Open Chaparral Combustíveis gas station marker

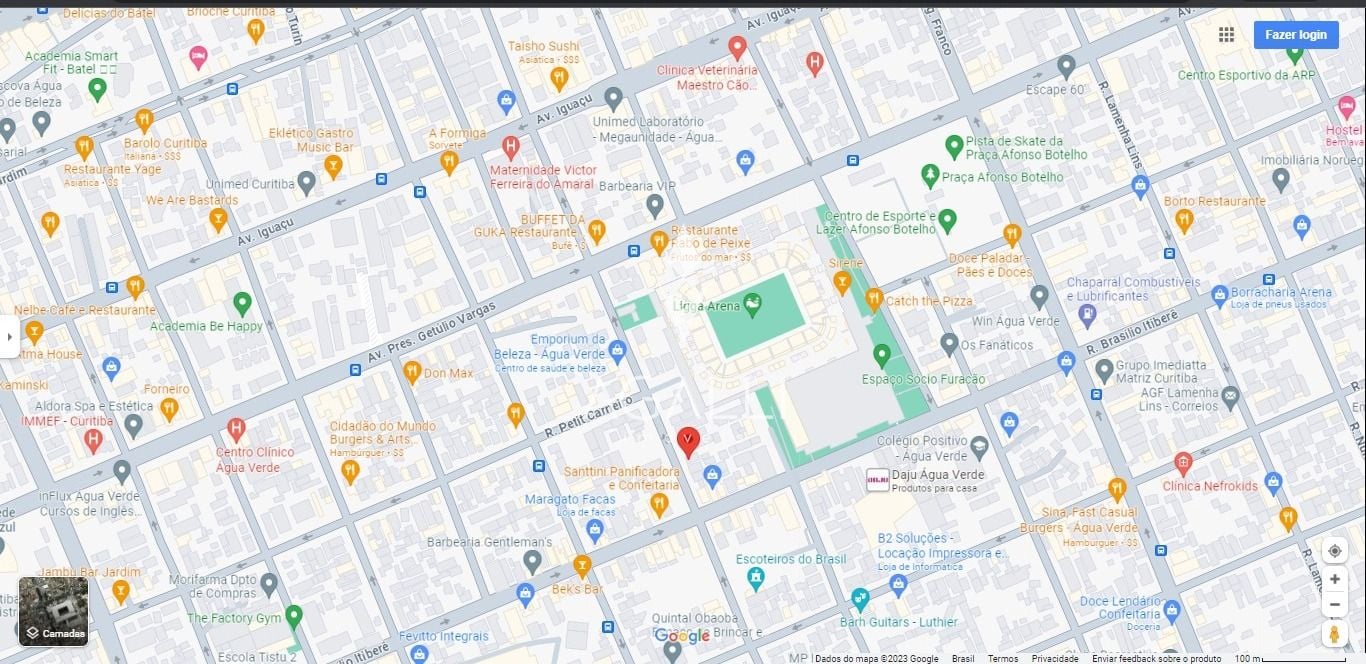(x=1087, y=315)
